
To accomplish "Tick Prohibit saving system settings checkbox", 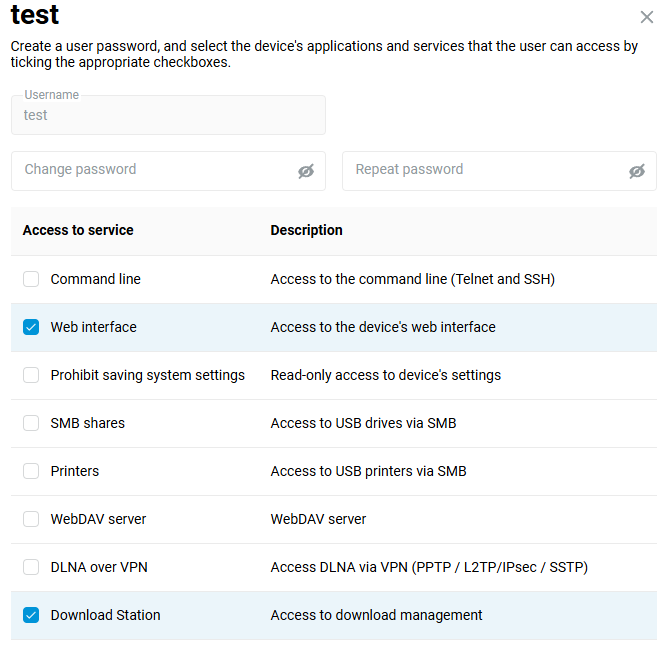I will (31, 375).
